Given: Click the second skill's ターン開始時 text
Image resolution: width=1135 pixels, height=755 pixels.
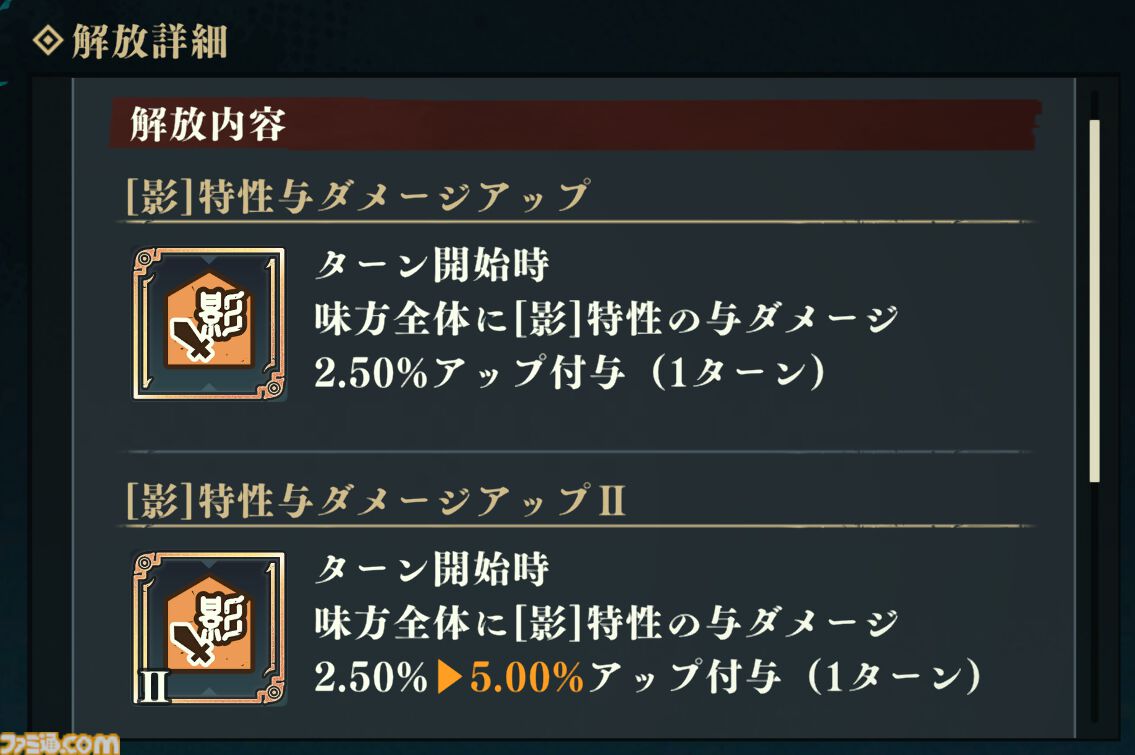Looking at the screenshot, I should [432, 569].
